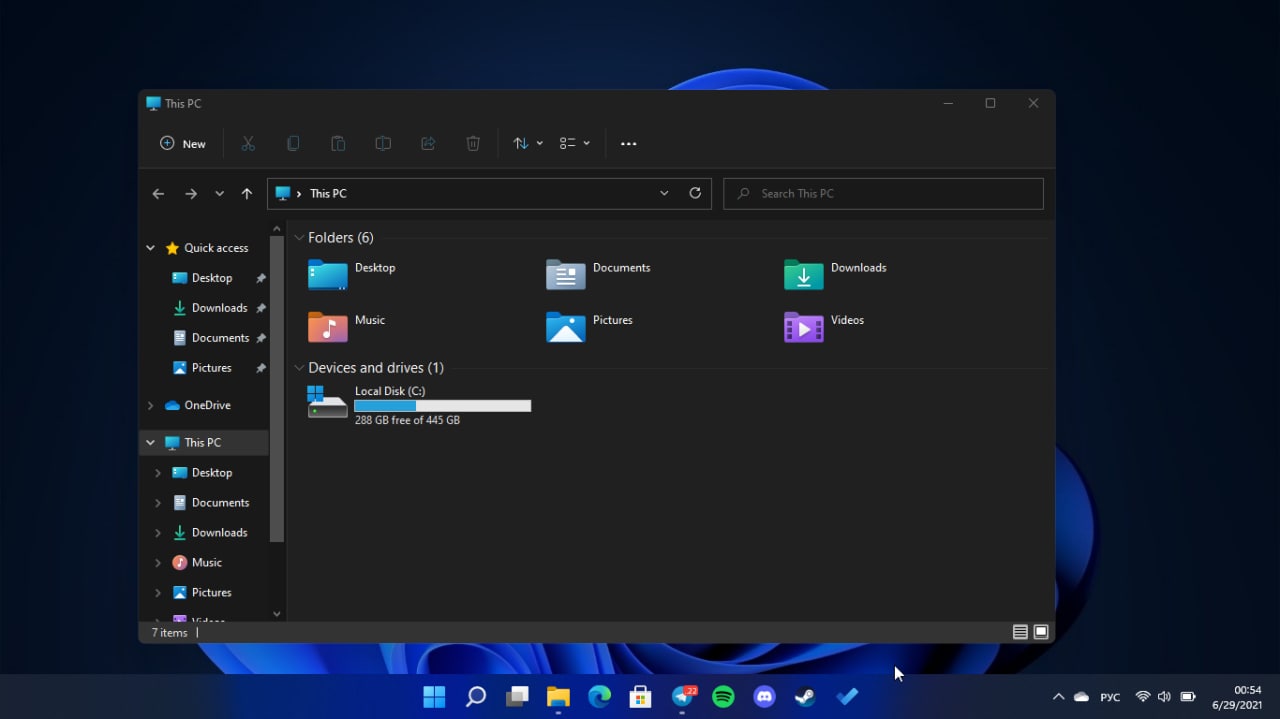This screenshot has width=1280, height=719.
Task: Click the Search This PC field
Action: (x=883, y=194)
